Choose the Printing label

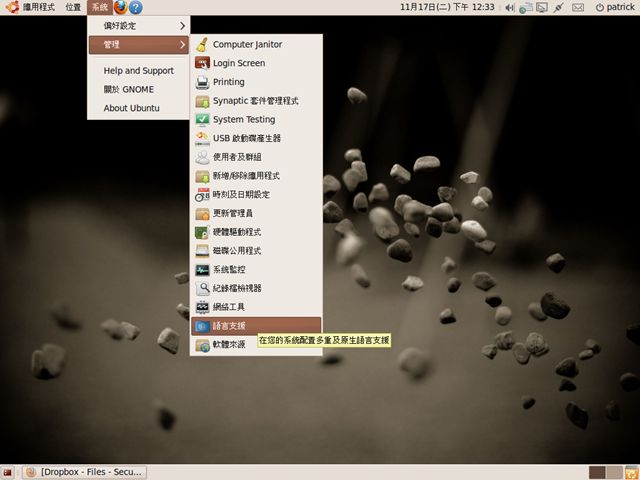[229, 82]
